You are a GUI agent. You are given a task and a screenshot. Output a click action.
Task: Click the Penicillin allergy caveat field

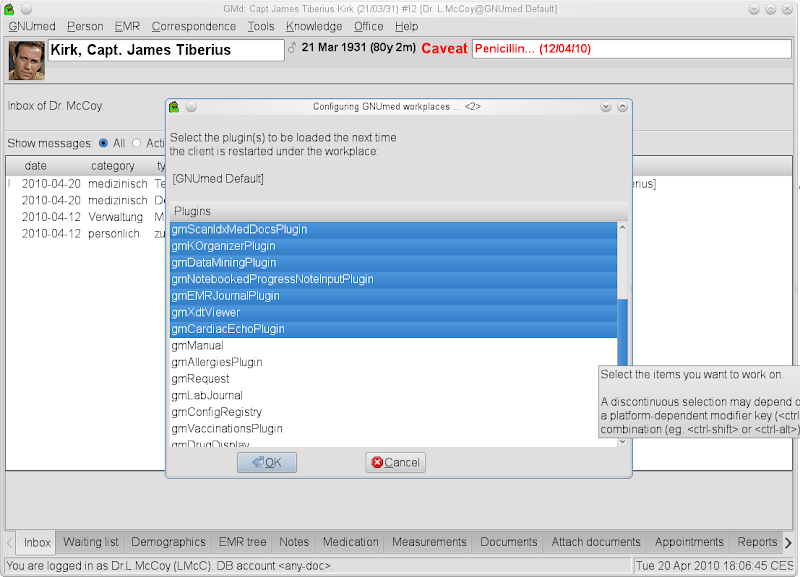coord(632,49)
